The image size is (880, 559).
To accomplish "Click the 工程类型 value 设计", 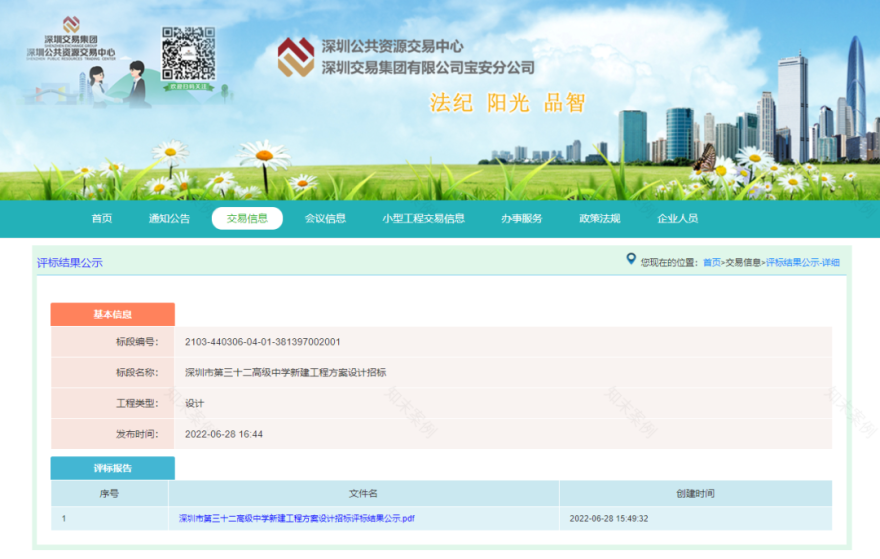I will pyautogui.click(x=194, y=403).
